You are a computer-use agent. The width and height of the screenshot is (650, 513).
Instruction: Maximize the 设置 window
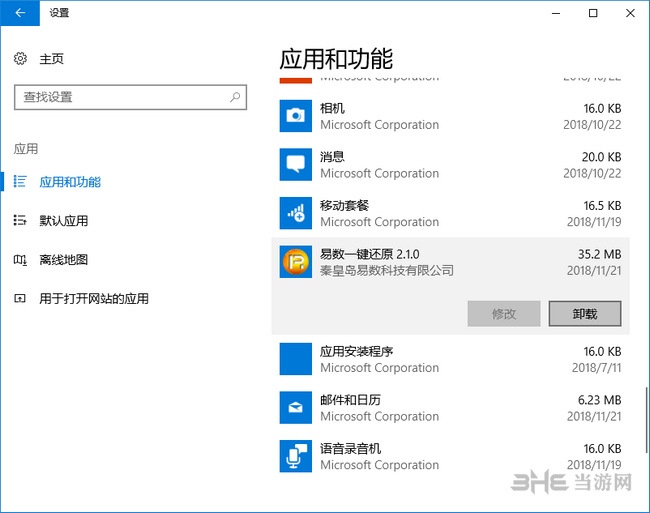pyautogui.click(x=593, y=13)
